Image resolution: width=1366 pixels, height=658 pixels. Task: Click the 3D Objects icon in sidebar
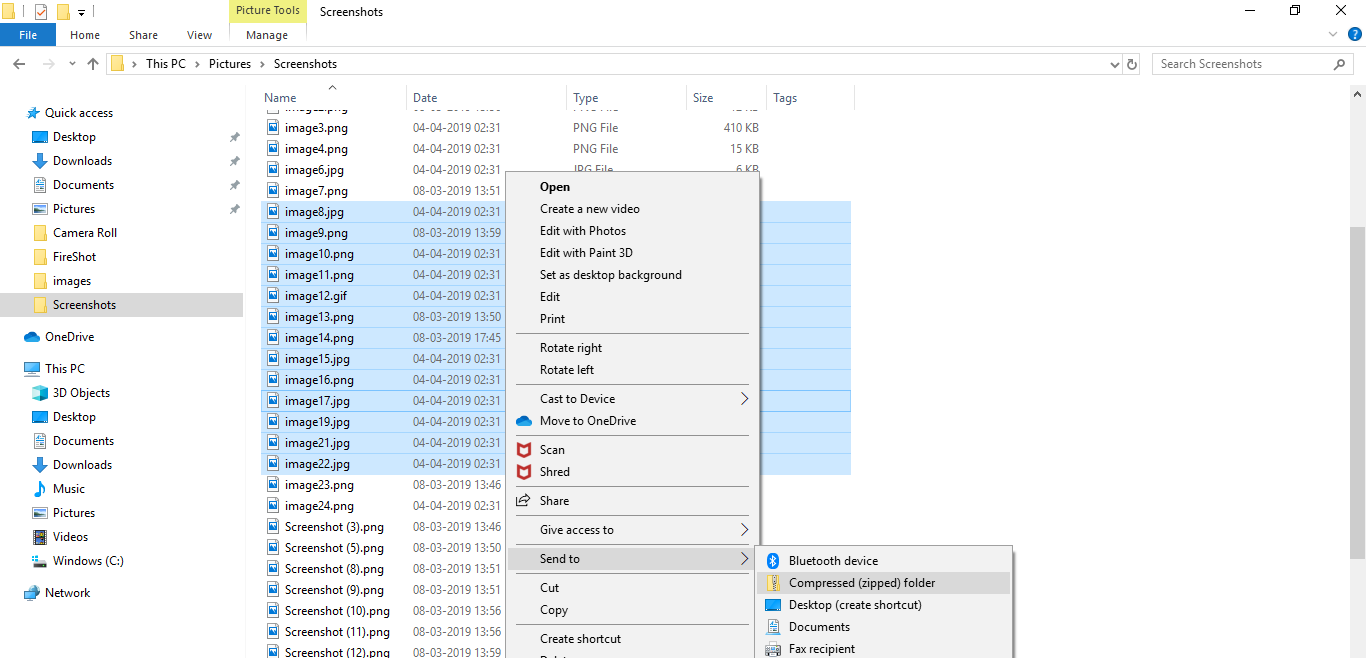40,393
